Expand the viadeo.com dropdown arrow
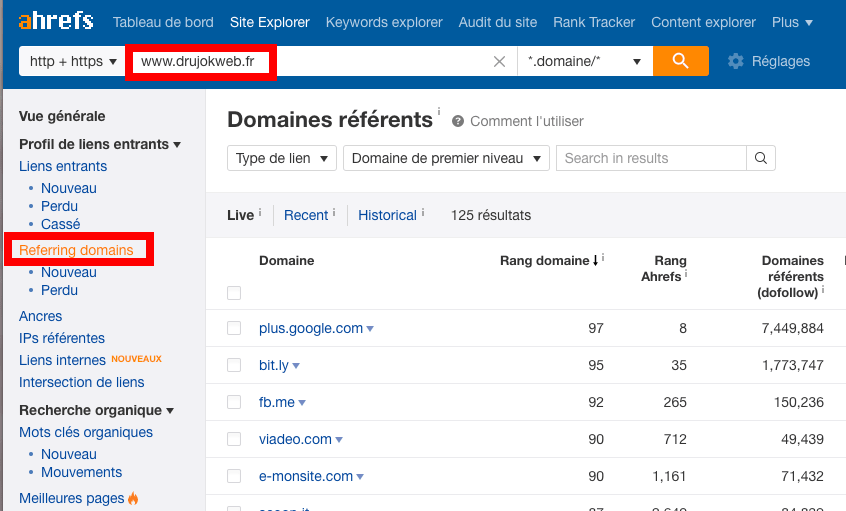The width and height of the screenshot is (846, 511). click(339, 440)
